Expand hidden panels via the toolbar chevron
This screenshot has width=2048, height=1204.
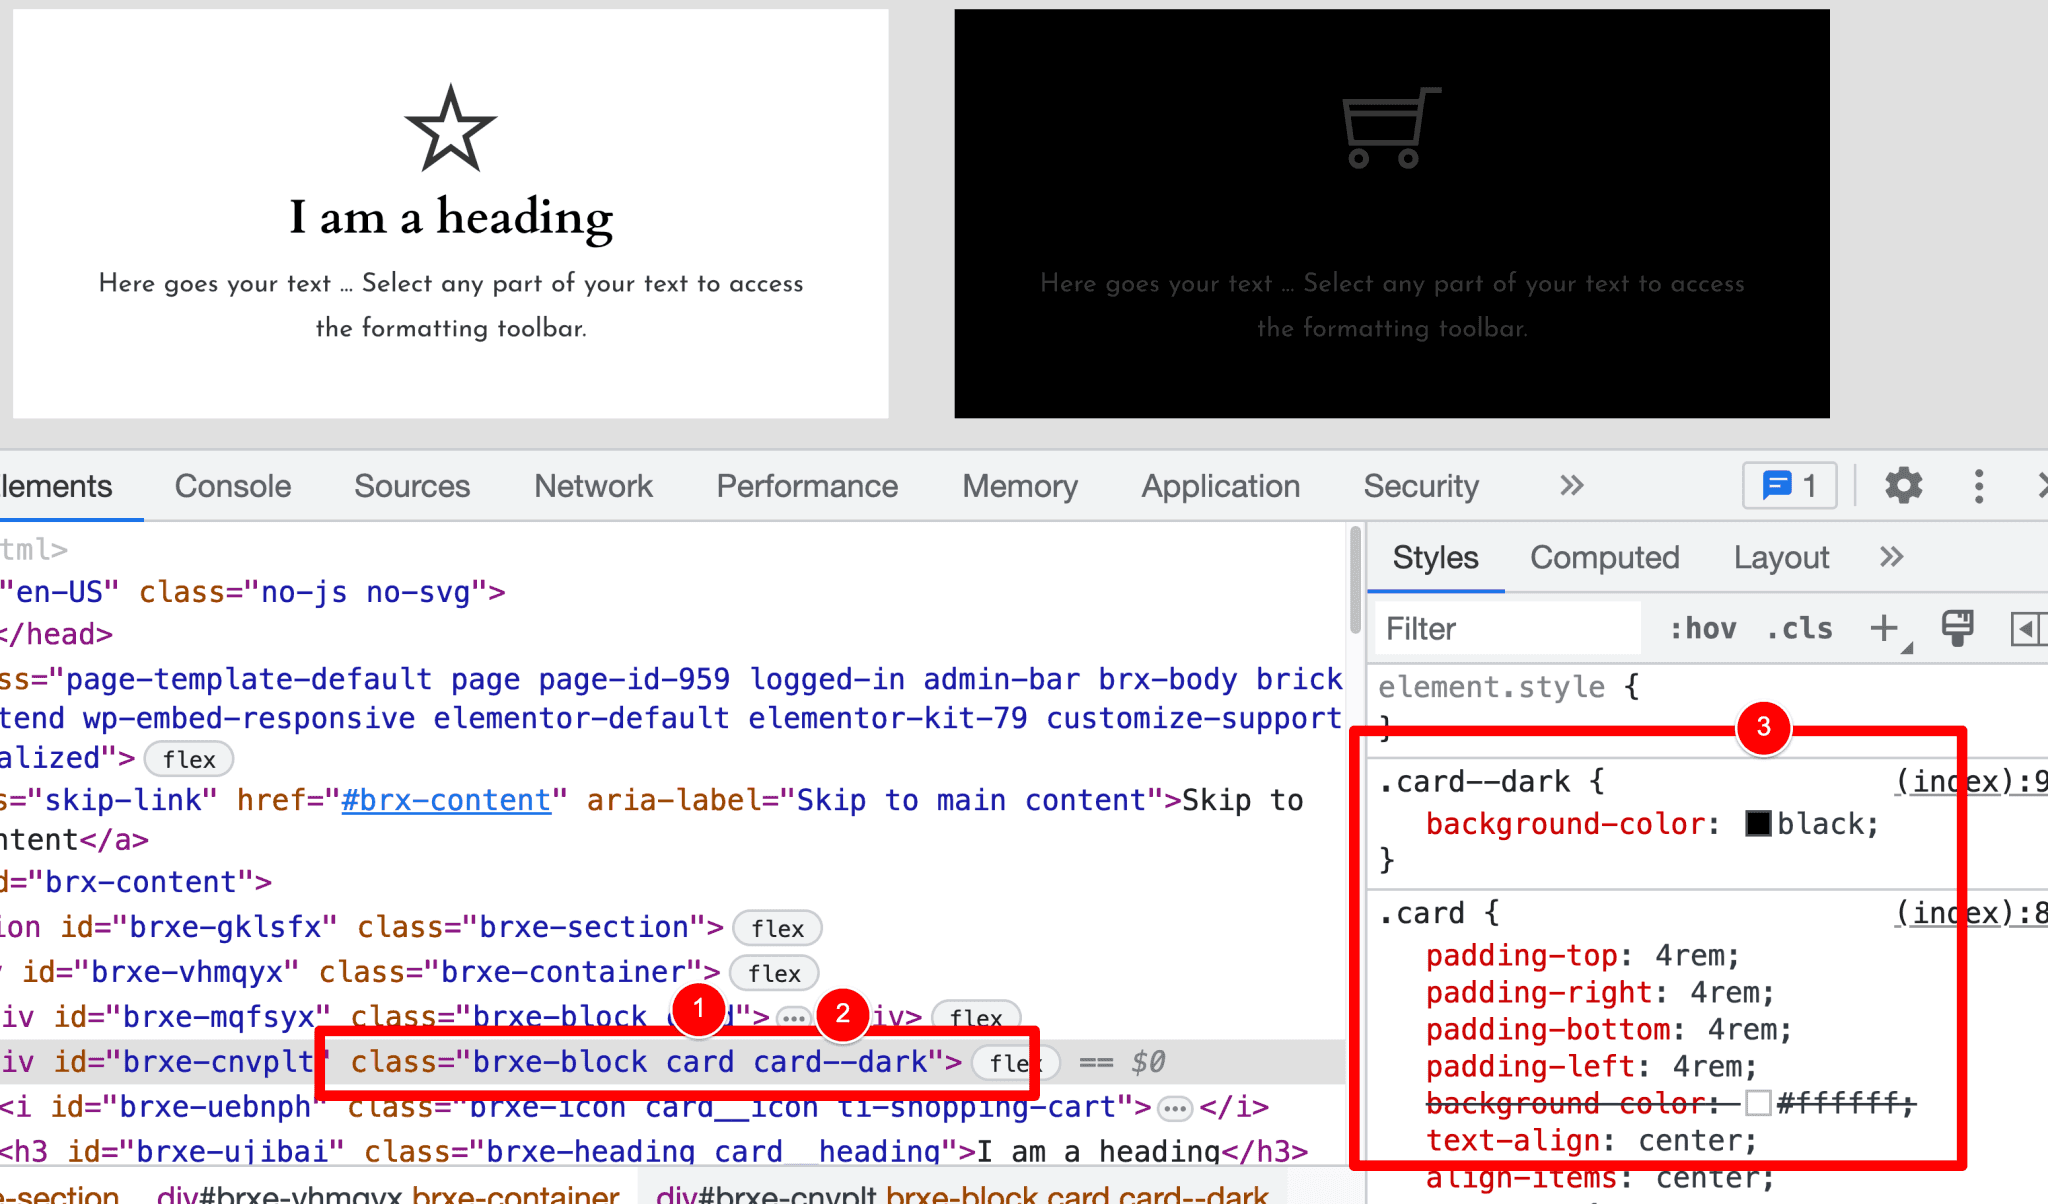click(x=1570, y=486)
